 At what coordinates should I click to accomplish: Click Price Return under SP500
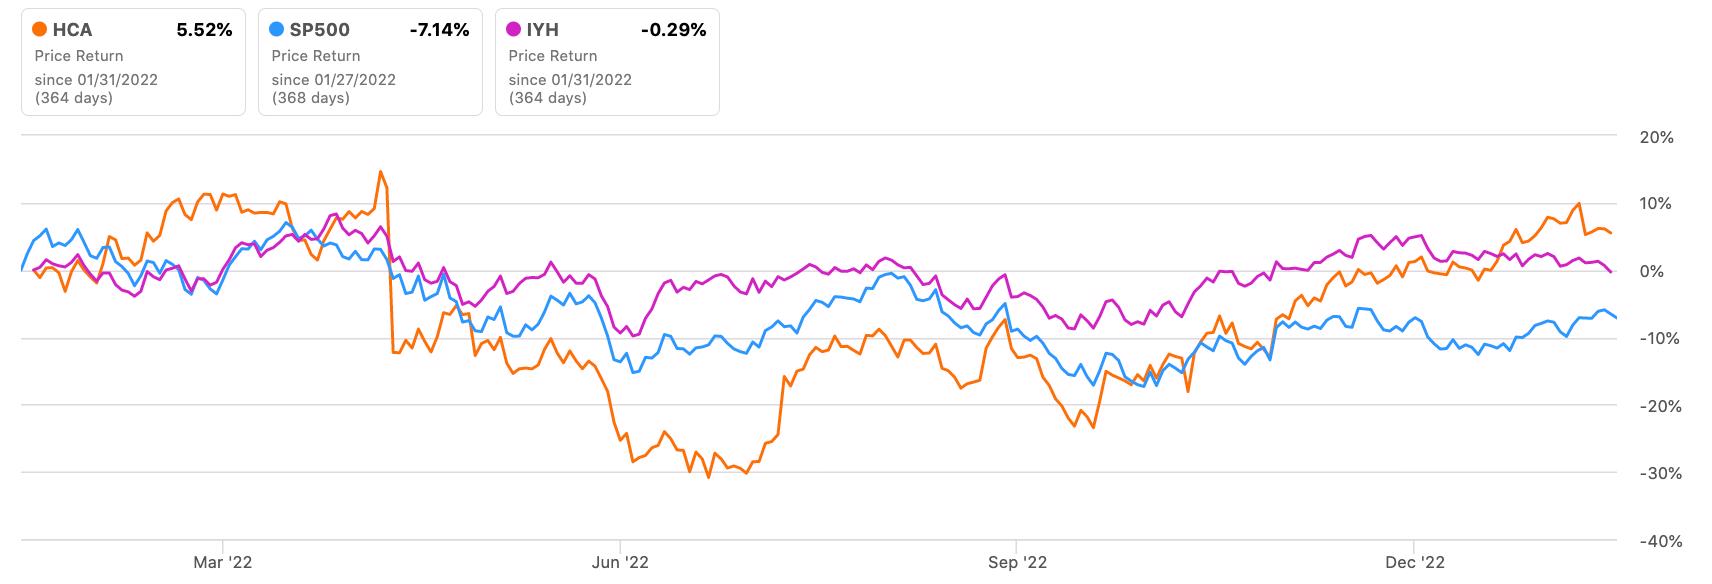coord(316,56)
